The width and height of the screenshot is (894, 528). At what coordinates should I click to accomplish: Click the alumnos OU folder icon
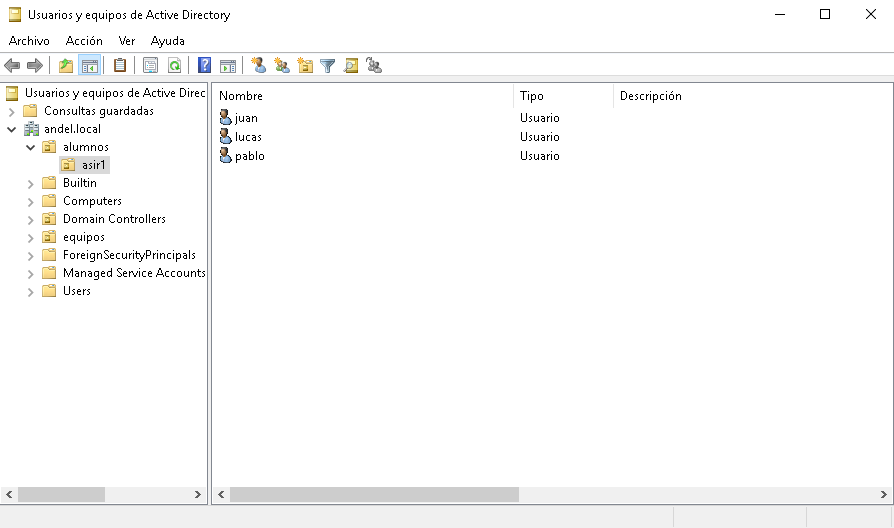coord(50,147)
